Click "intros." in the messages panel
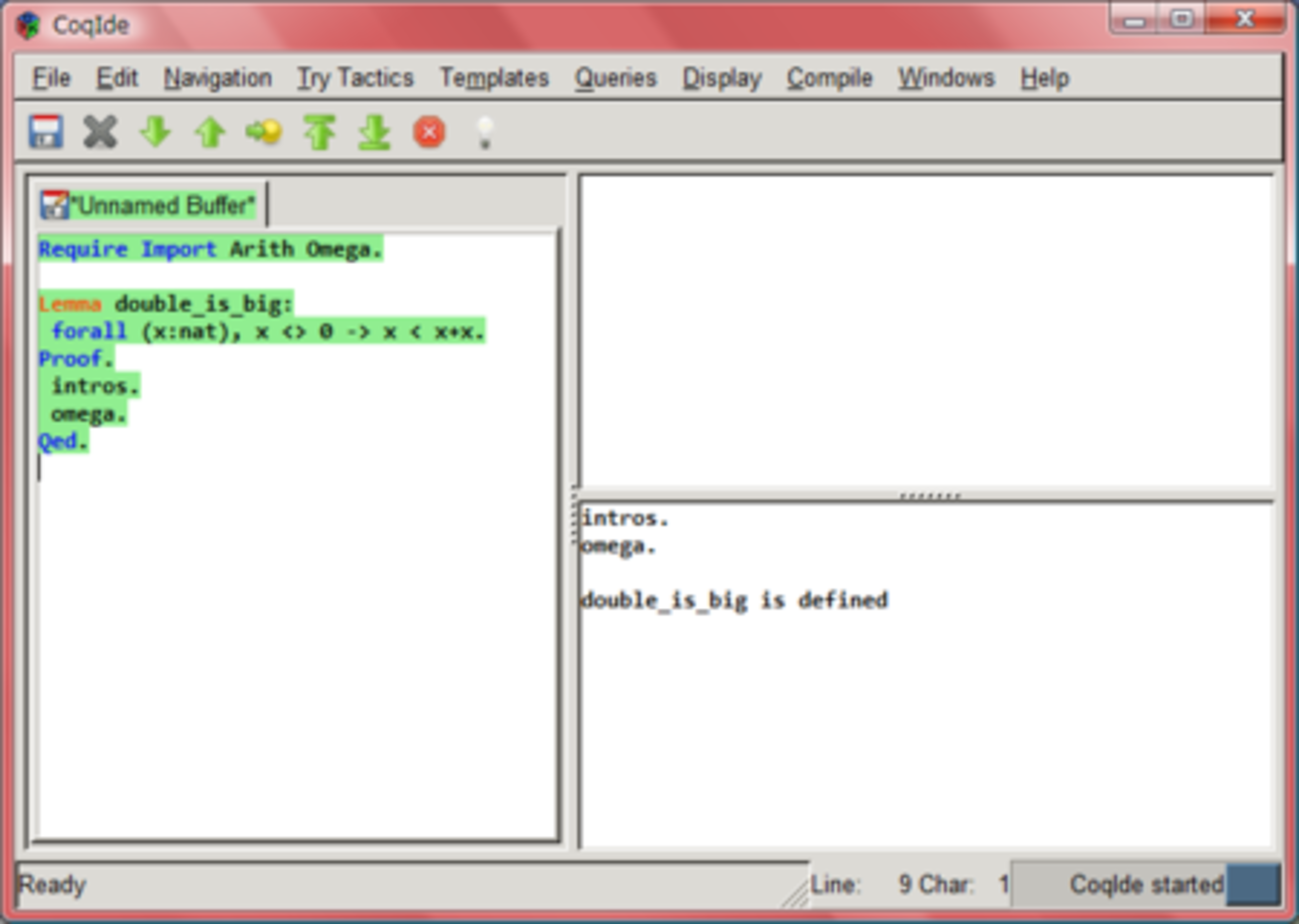 tap(625, 518)
